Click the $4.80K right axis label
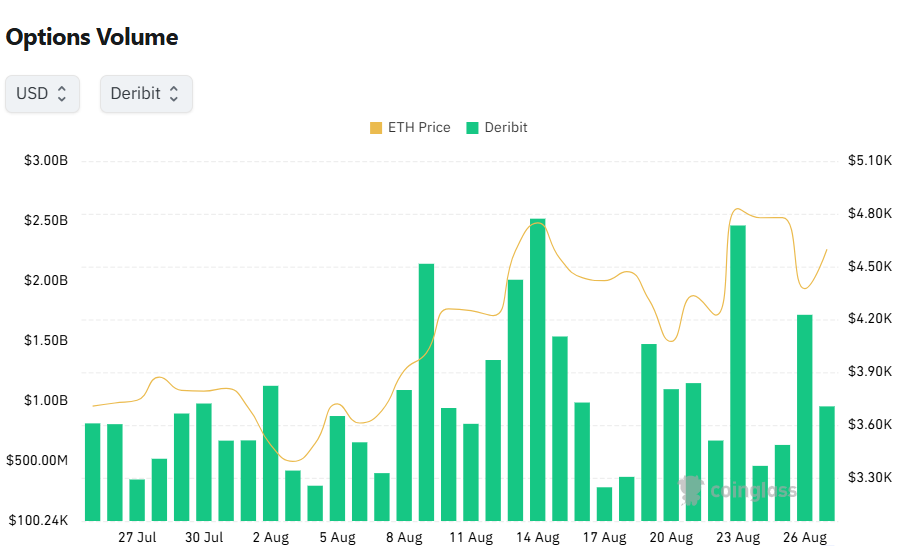This screenshot has height=546, width=899. 870,213
